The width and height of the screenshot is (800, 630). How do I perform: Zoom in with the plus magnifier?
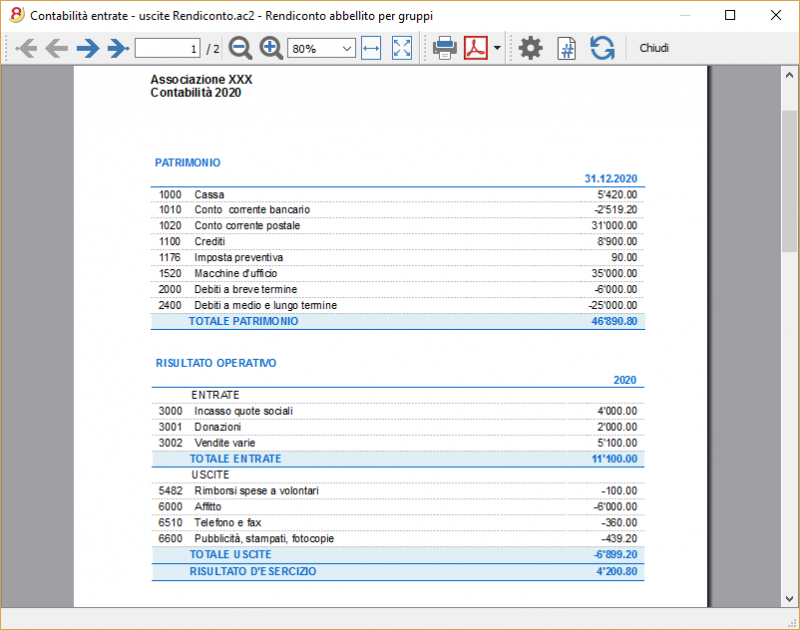[x=271, y=48]
